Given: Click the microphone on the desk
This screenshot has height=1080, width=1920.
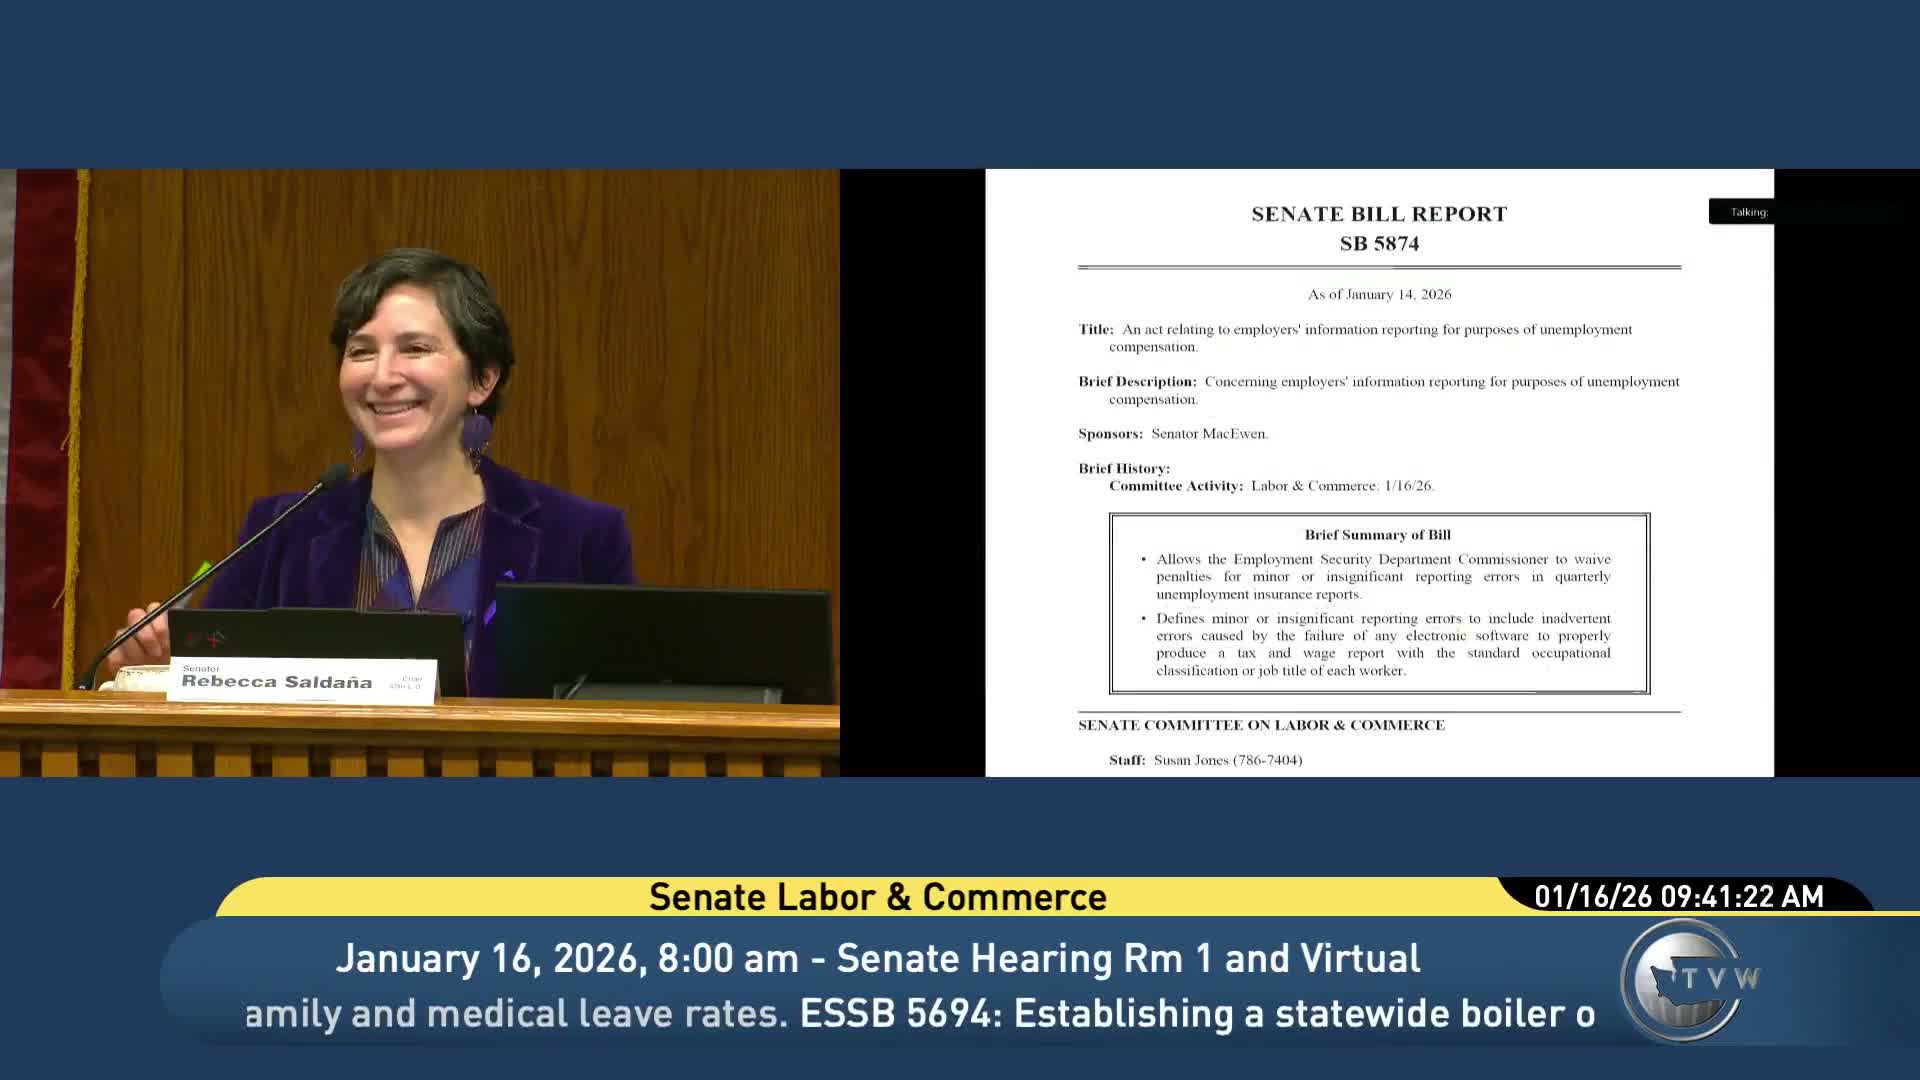Looking at the screenshot, I should 331,479.
